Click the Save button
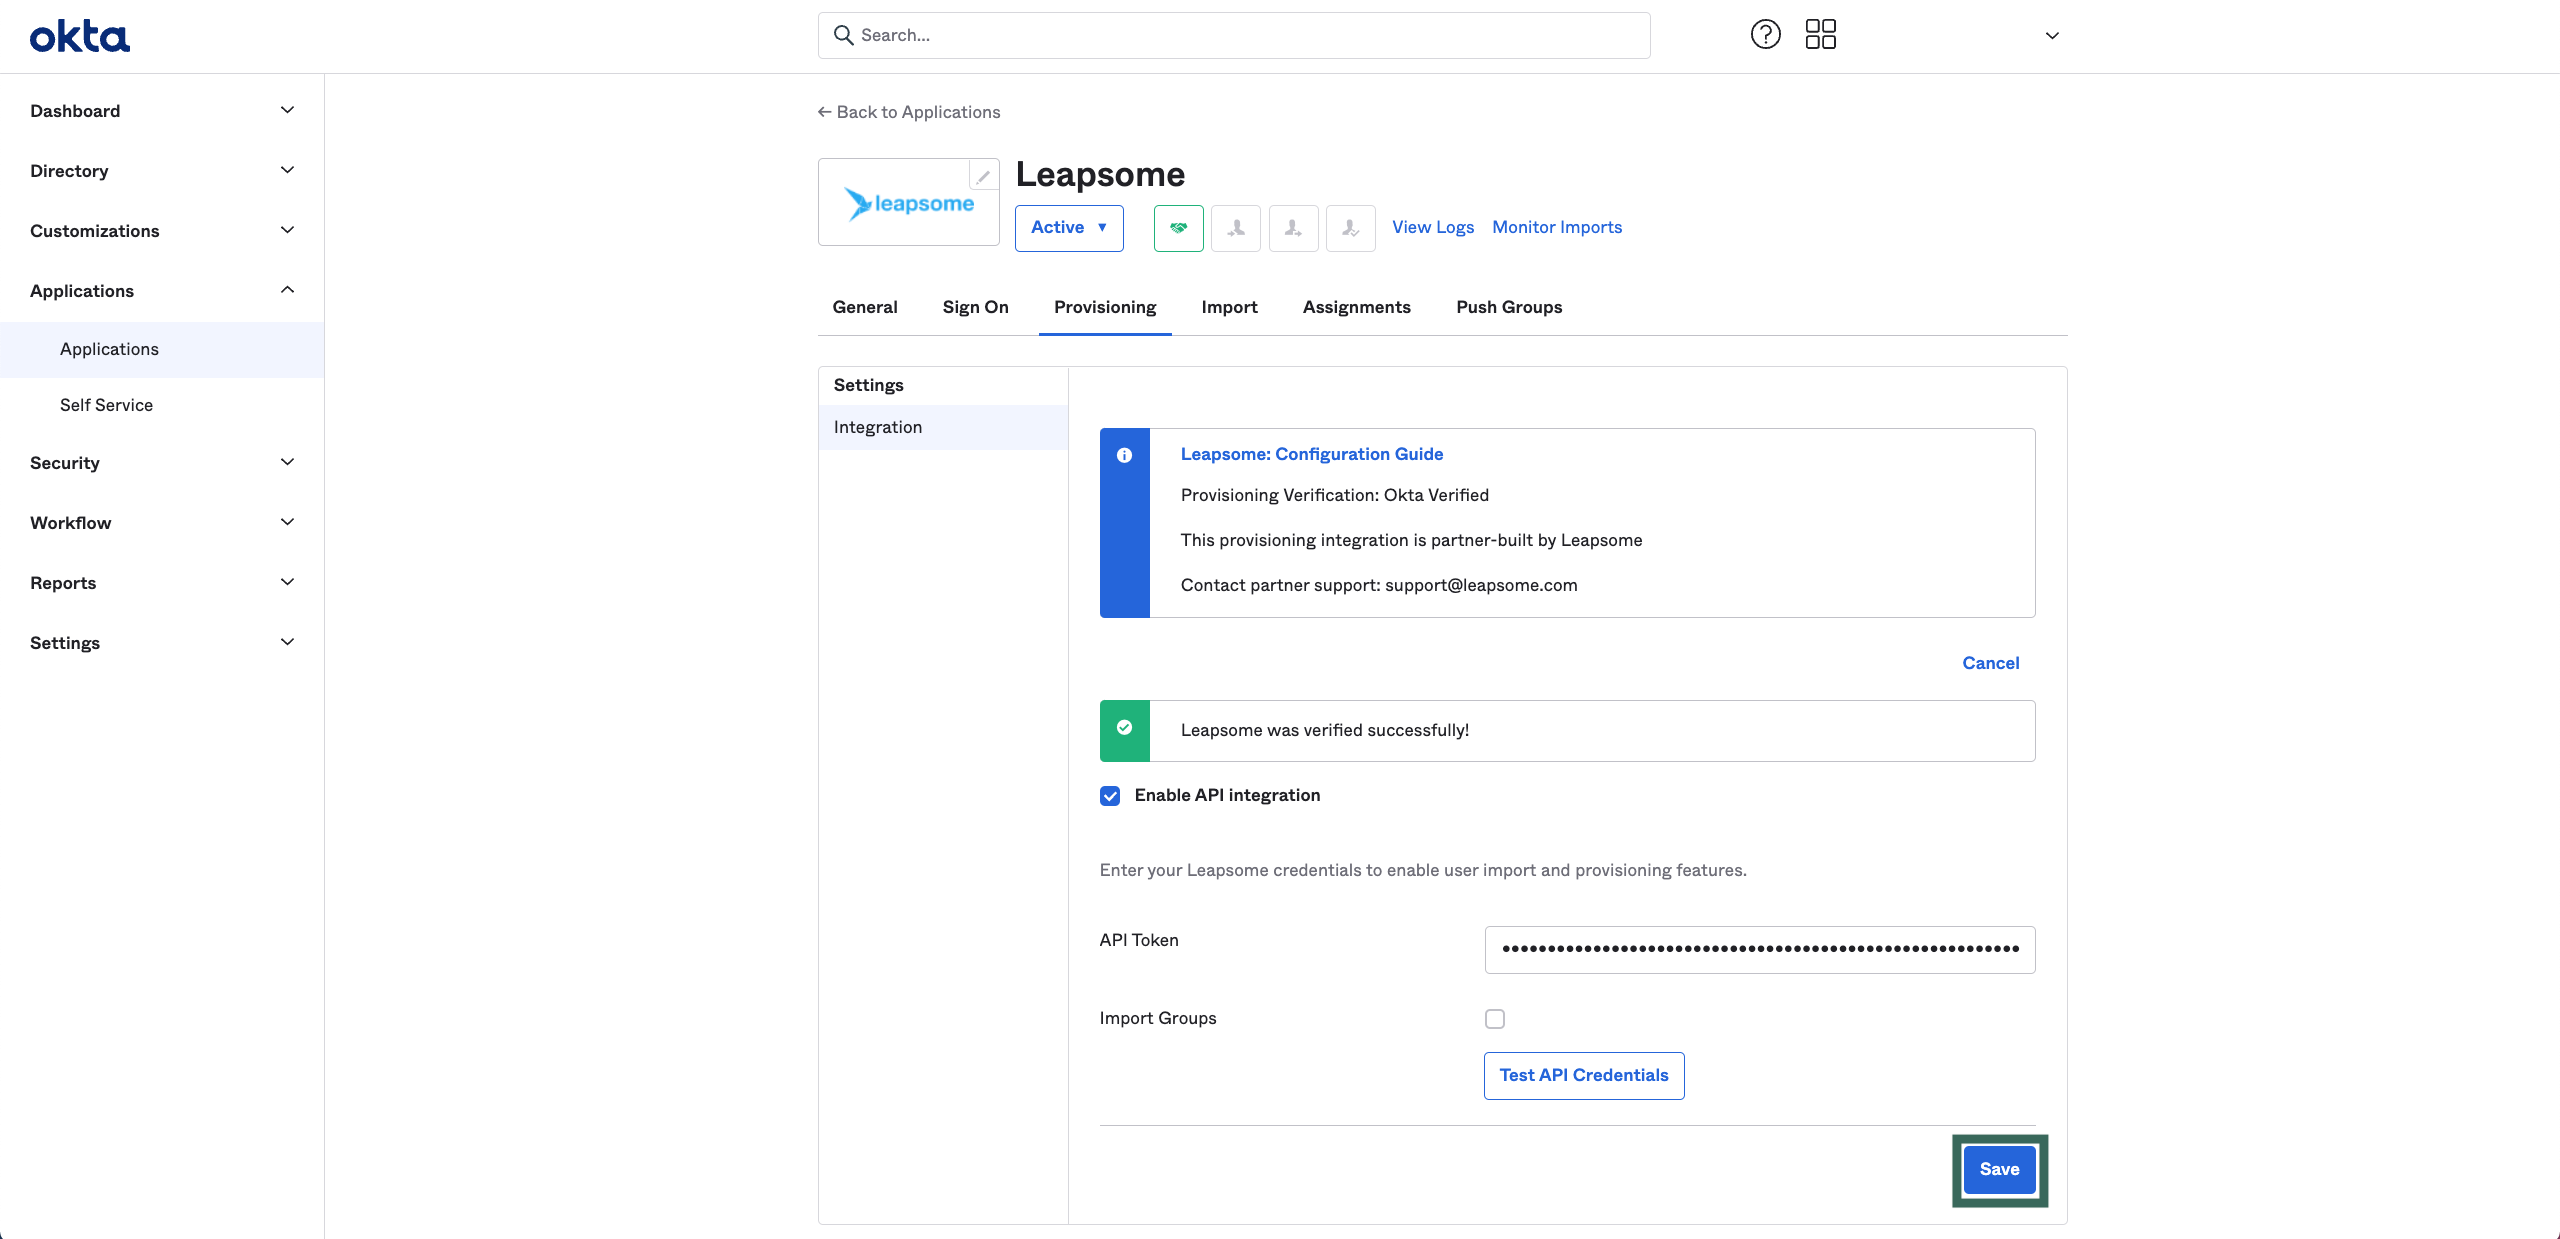 point(1999,1170)
